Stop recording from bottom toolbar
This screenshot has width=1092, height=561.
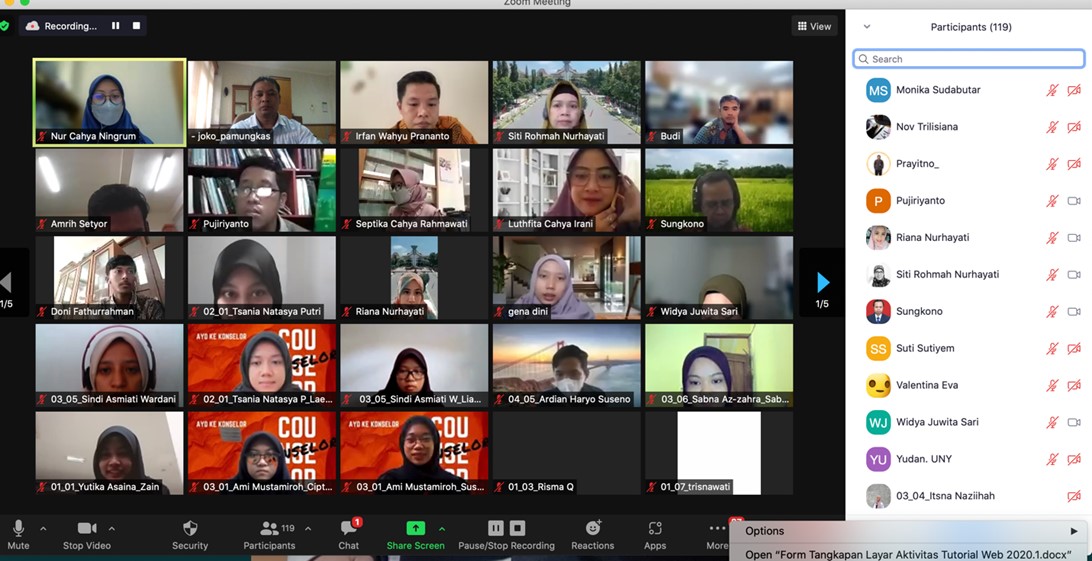coord(517,528)
